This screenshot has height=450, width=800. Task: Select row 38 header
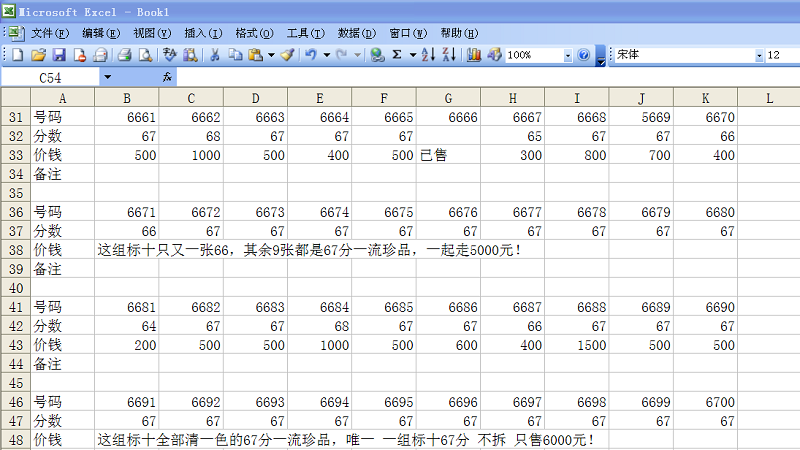[15, 250]
